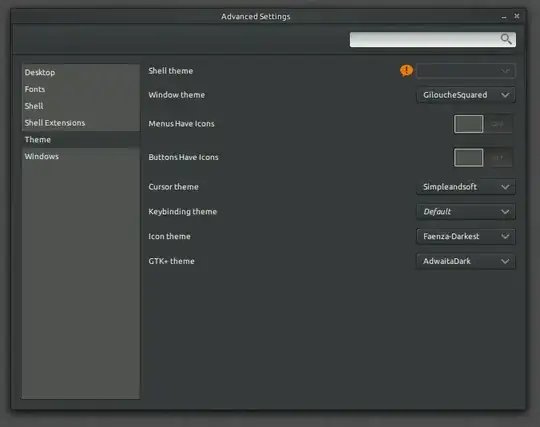Minimize the Advanced Settings window
Viewport: 540px width, 427px height.
pyautogui.click(x=504, y=17)
